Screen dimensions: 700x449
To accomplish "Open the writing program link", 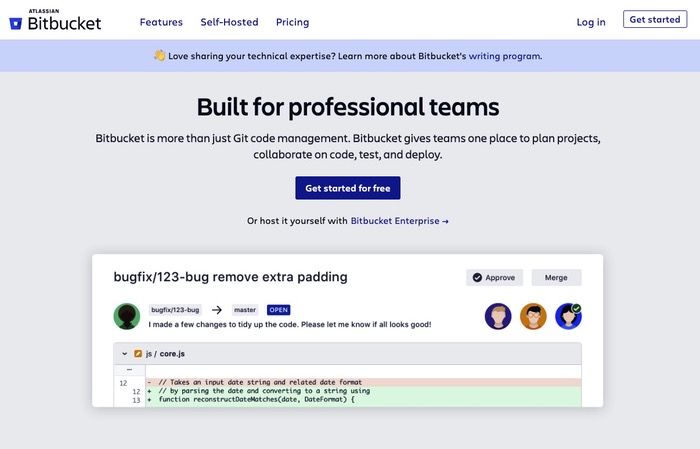I will 504,56.
